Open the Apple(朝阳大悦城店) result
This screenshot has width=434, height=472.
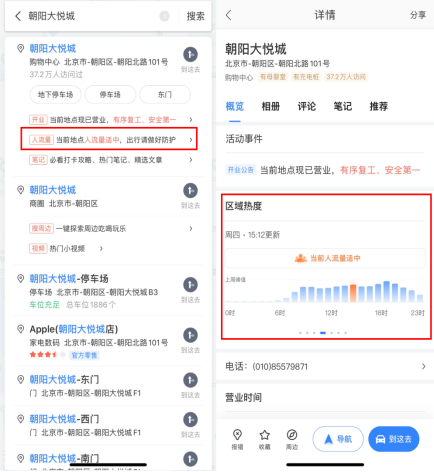tap(74, 329)
